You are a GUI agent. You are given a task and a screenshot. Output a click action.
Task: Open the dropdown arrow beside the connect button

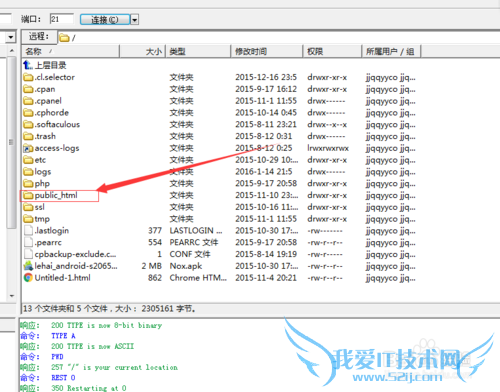[x=134, y=20]
